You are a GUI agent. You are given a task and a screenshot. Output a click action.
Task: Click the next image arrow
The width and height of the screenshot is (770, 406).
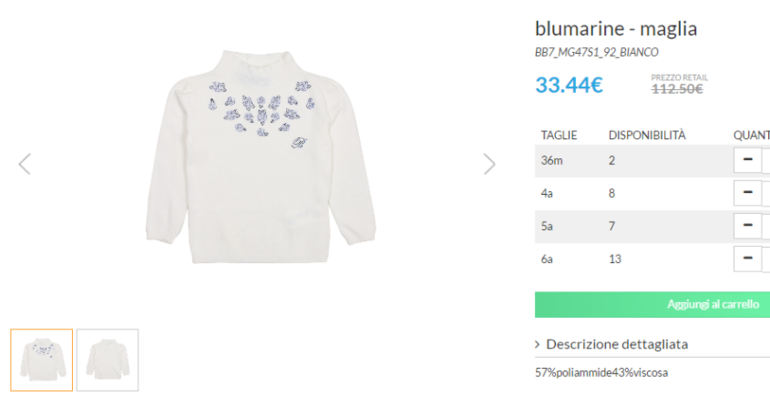489,164
